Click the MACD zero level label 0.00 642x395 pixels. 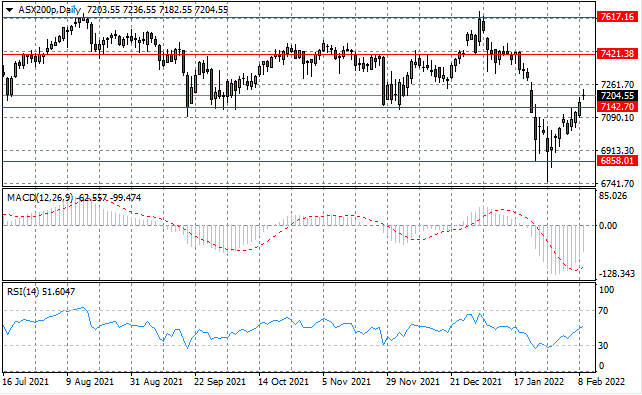(608, 226)
